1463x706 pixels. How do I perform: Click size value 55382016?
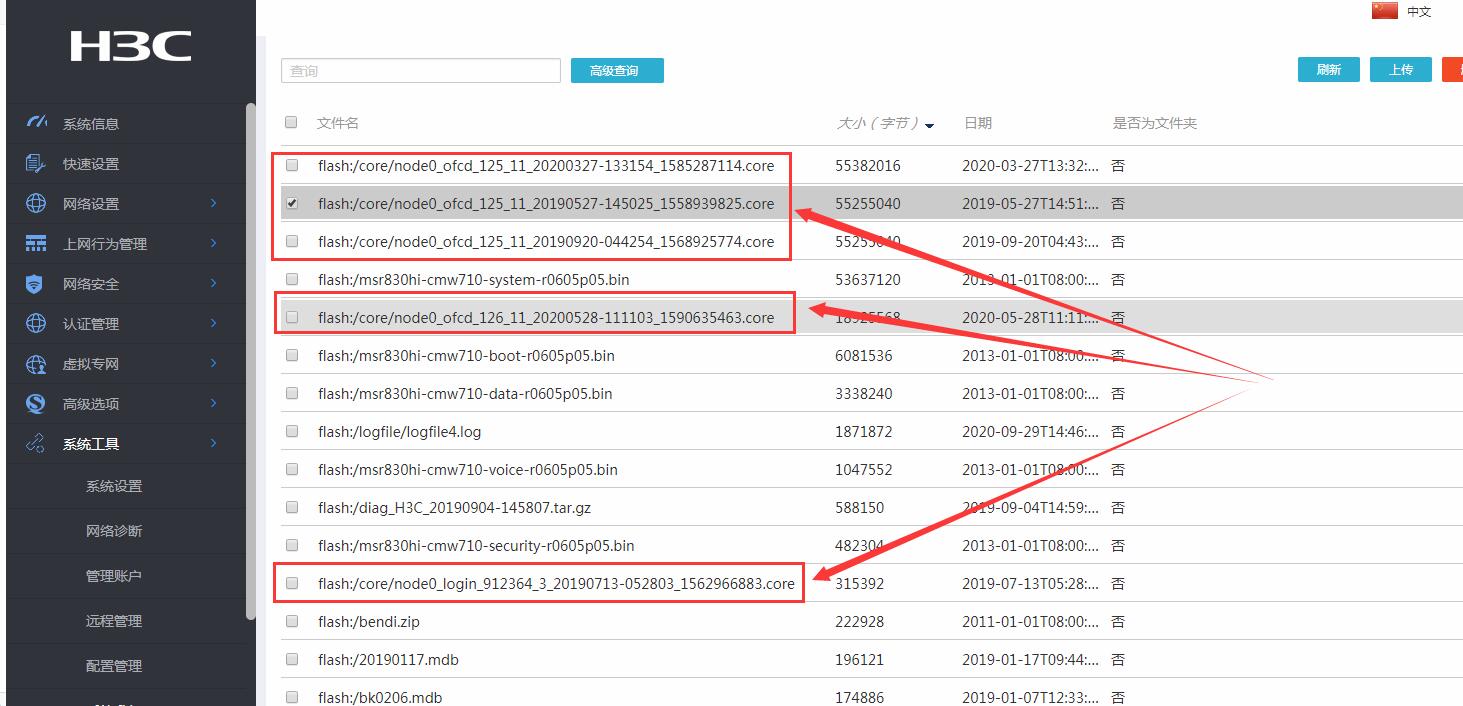coord(867,165)
